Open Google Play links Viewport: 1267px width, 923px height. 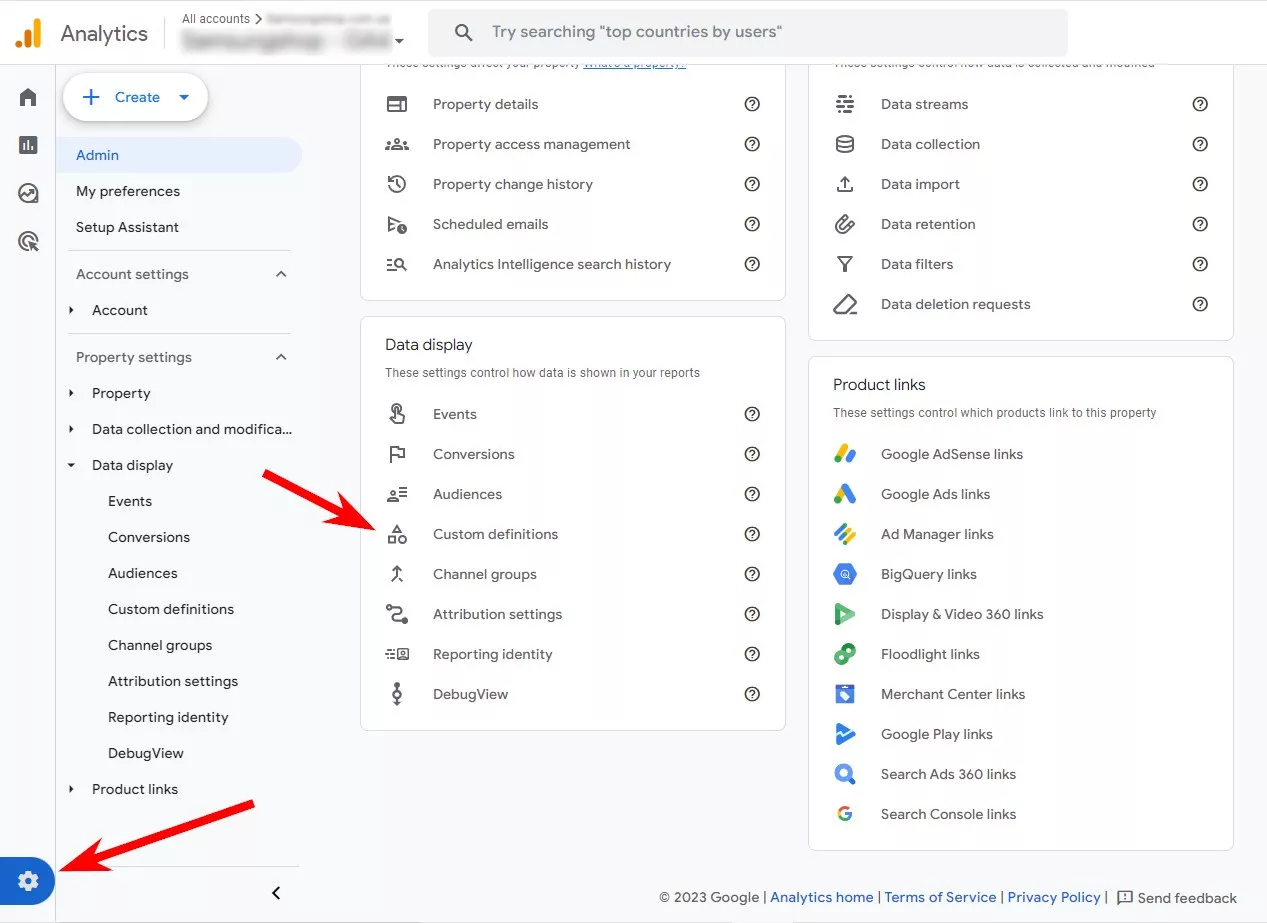937,734
